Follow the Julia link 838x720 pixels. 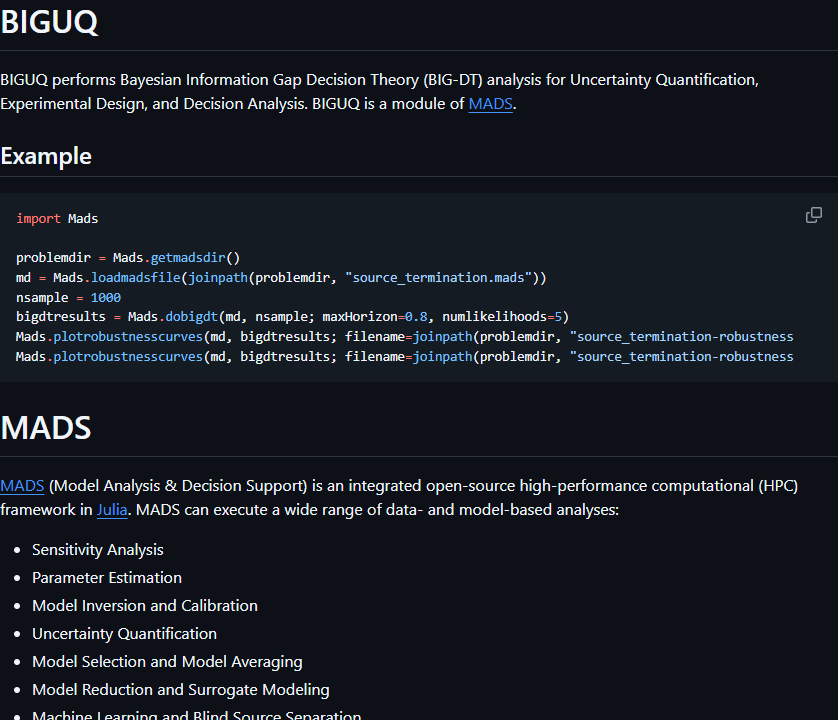click(x=112, y=510)
